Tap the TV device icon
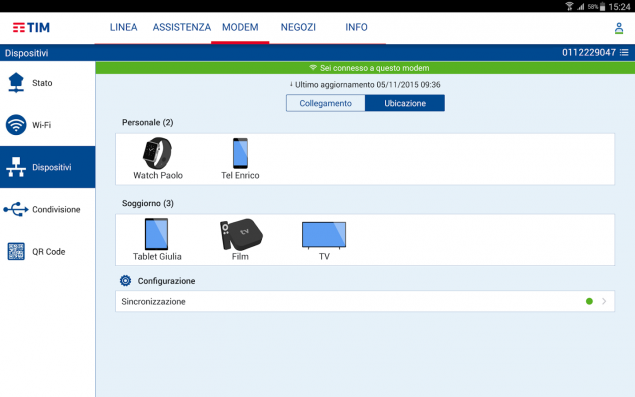The image size is (635, 397). click(324, 235)
